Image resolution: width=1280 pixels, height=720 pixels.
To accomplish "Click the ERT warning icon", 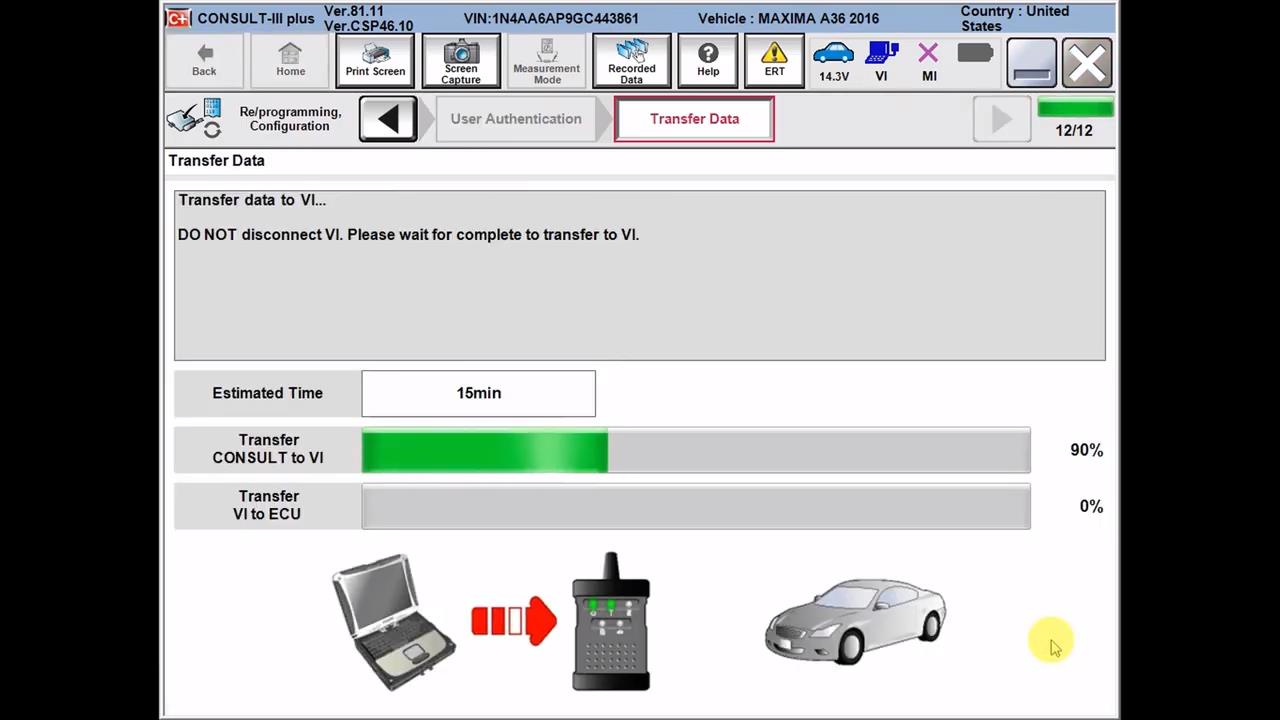I will point(774,61).
